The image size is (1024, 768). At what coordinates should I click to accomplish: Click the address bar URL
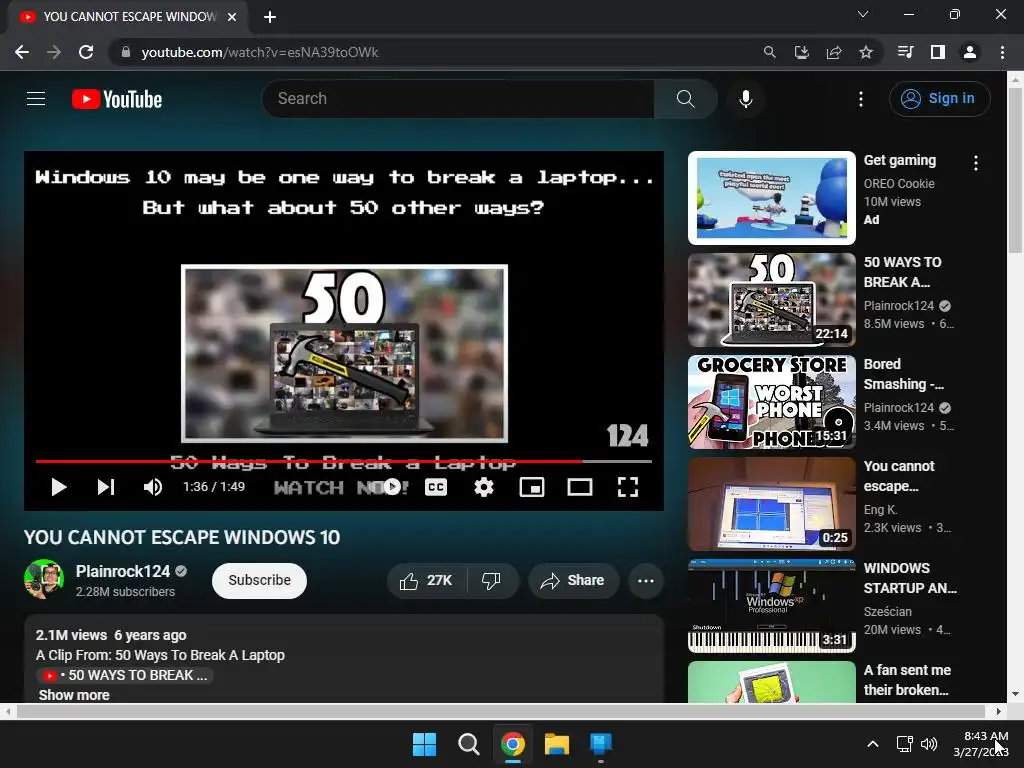[260, 52]
